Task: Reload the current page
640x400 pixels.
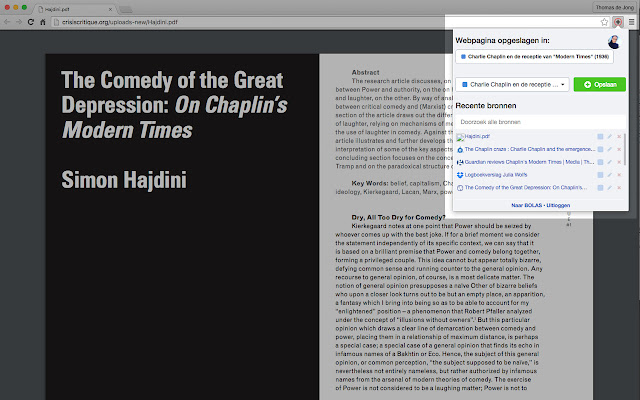Action: [x=31, y=22]
